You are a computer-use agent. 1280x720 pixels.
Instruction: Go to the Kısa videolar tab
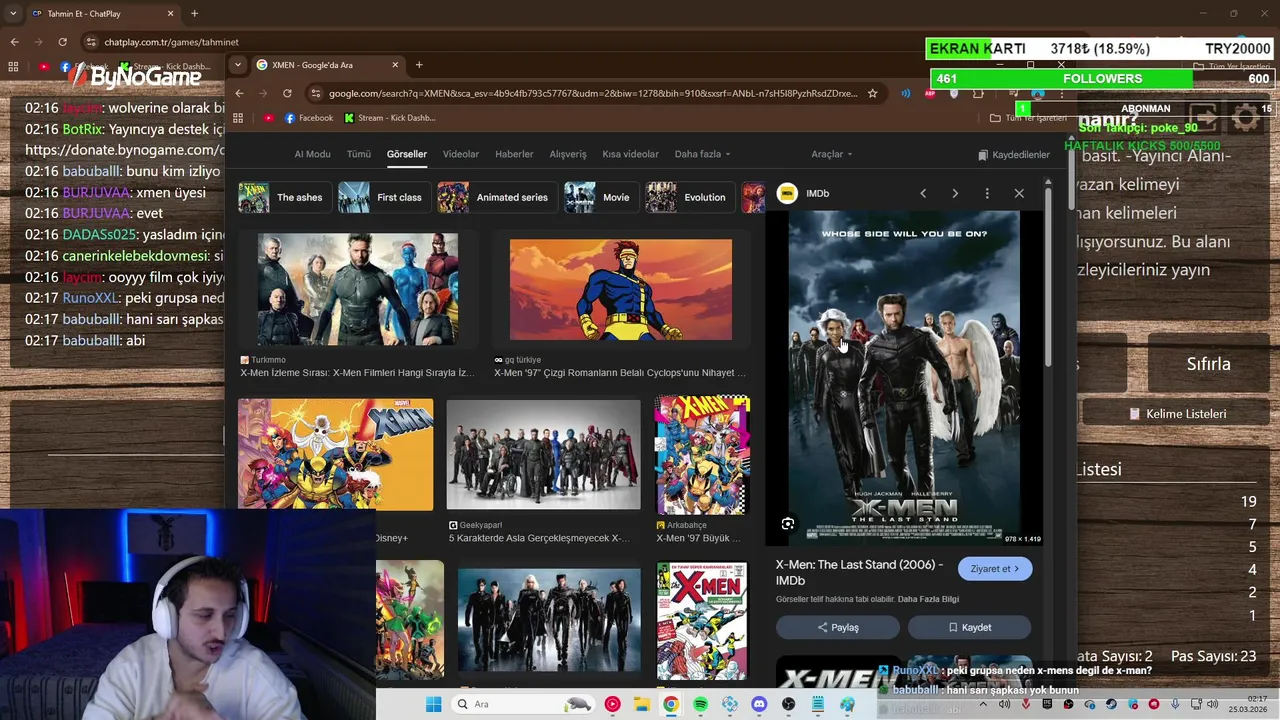pos(630,154)
